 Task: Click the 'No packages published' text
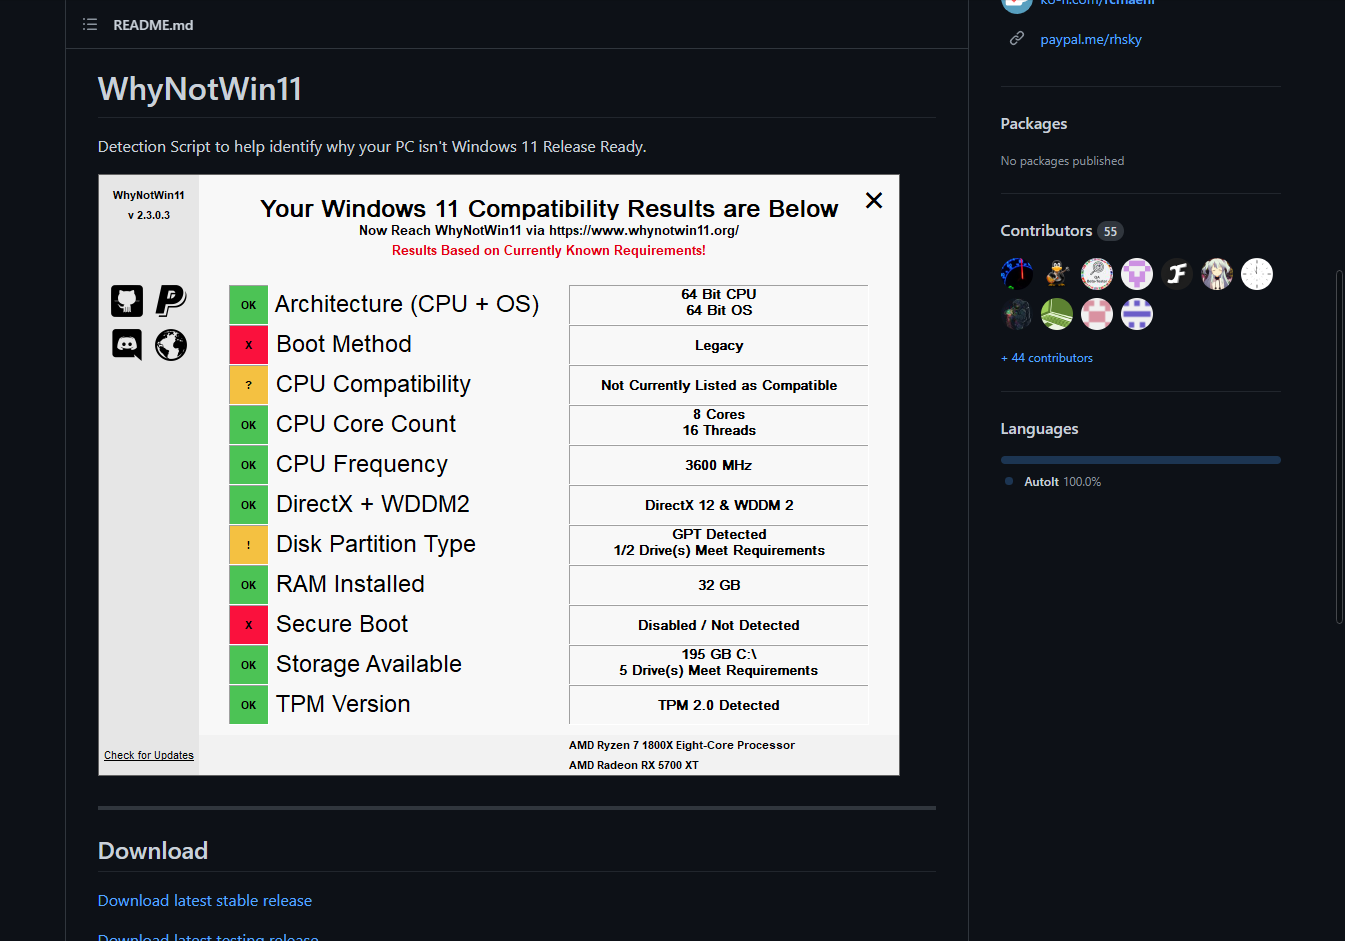point(1062,161)
